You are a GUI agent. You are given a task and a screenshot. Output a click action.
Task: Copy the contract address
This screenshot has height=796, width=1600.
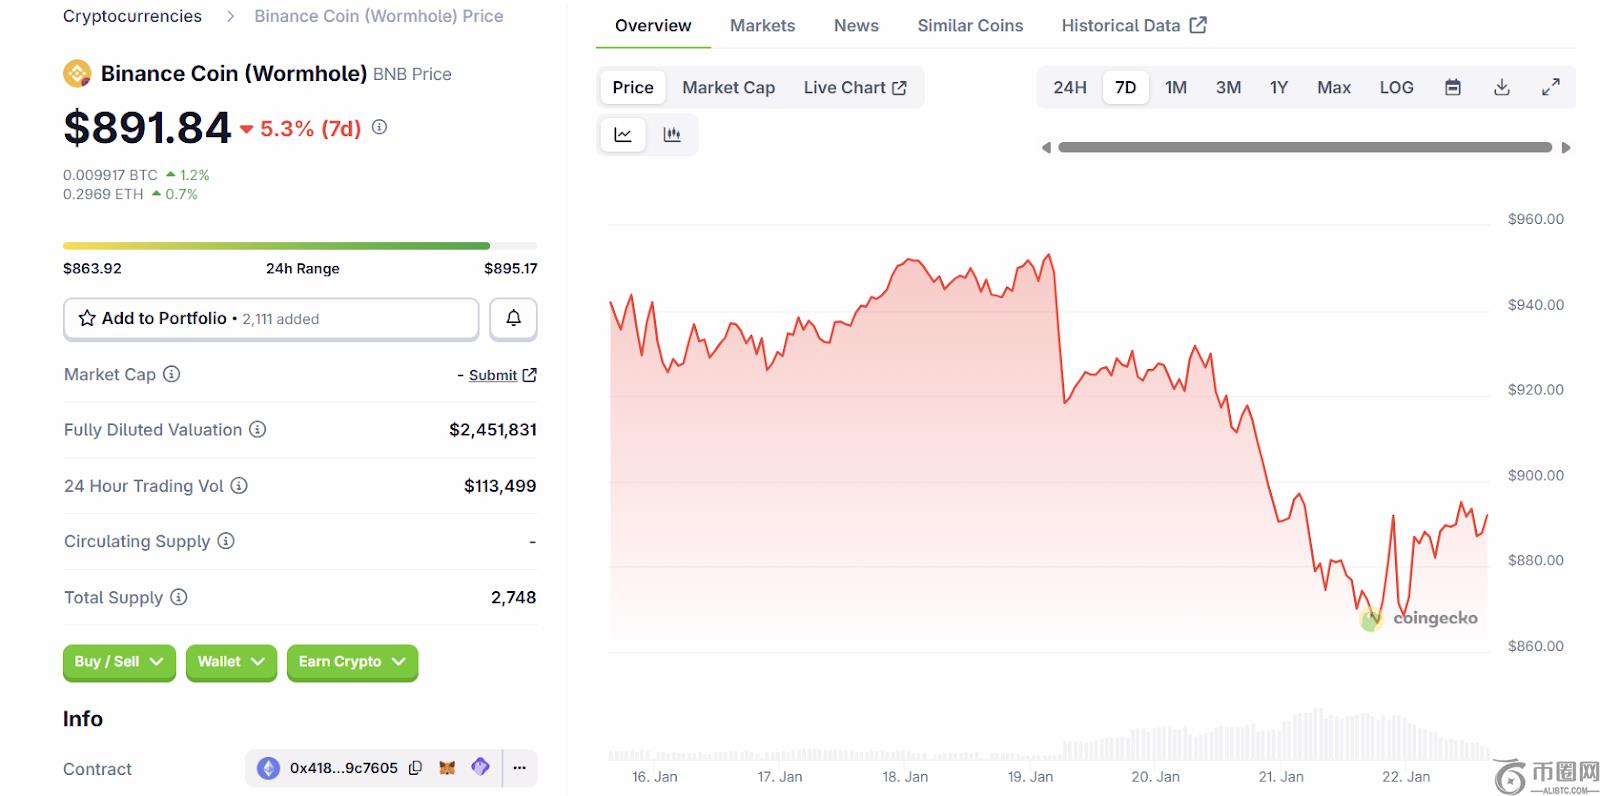click(416, 768)
